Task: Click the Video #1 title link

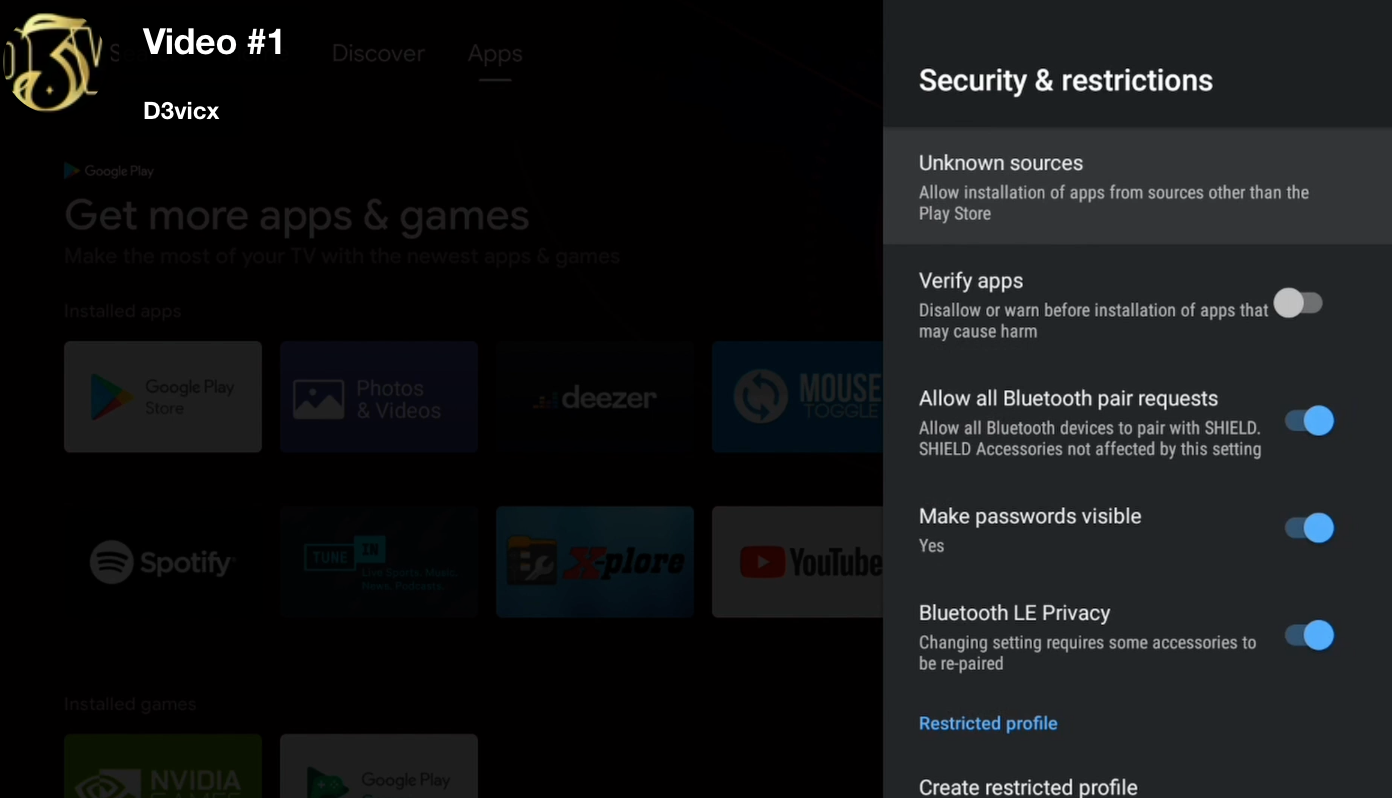Action: [213, 42]
